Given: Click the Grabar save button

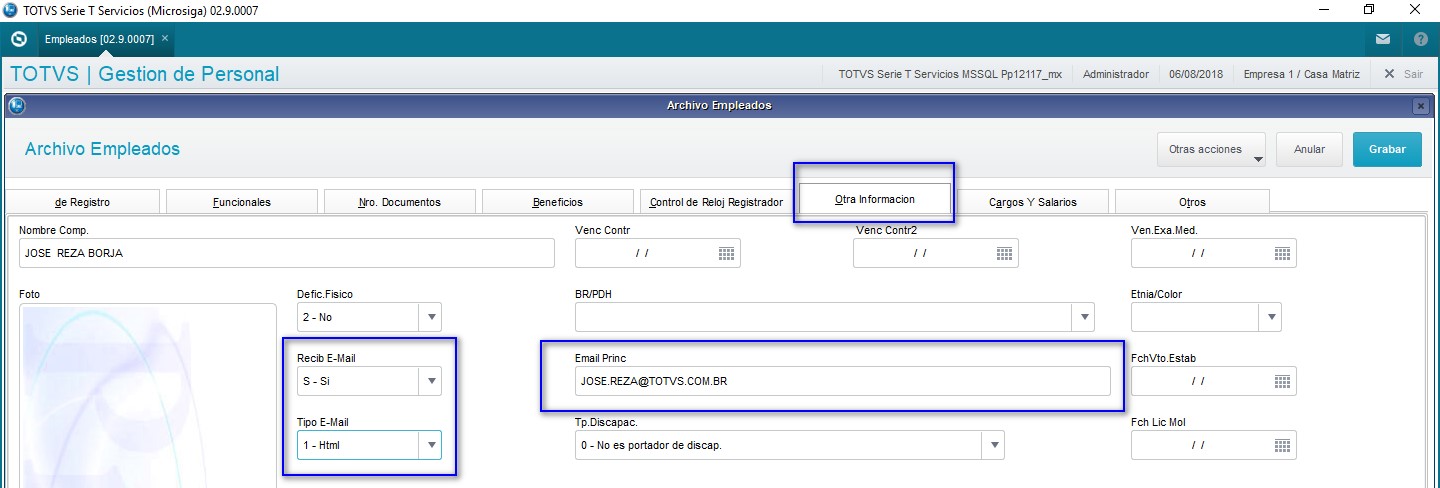Looking at the screenshot, I should [x=1387, y=149].
